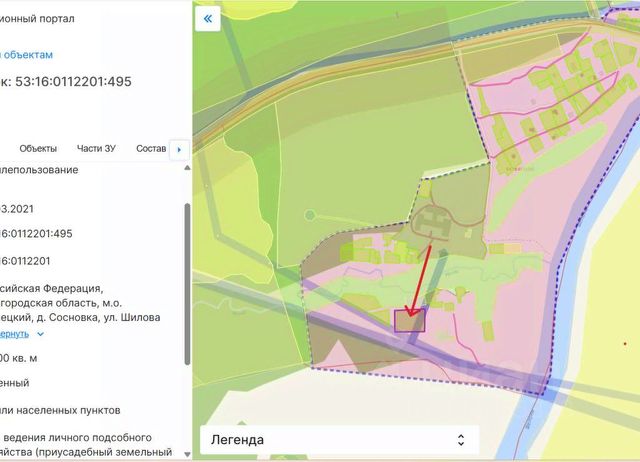The width and height of the screenshot is (640, 462).
Task: Click the info panel's scroll-up arrow
Action: [187, 168]
